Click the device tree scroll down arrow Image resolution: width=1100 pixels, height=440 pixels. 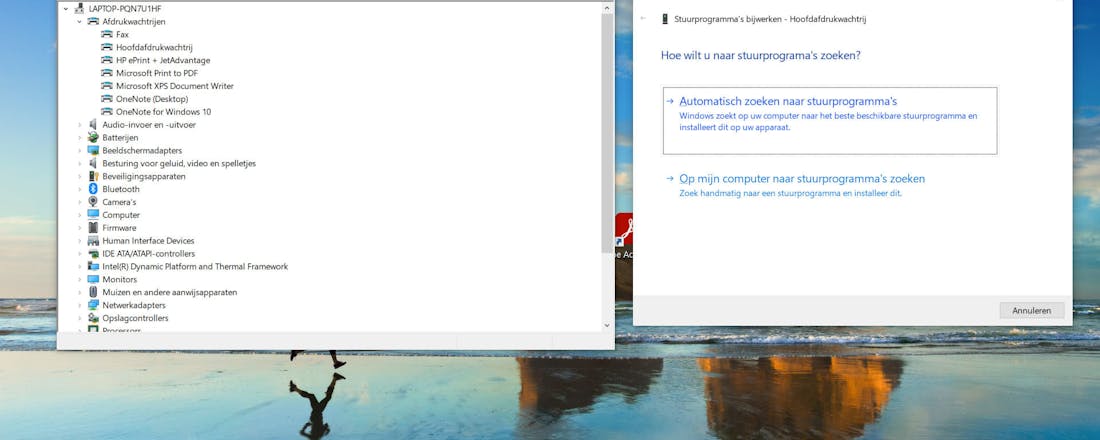point(608,325)
